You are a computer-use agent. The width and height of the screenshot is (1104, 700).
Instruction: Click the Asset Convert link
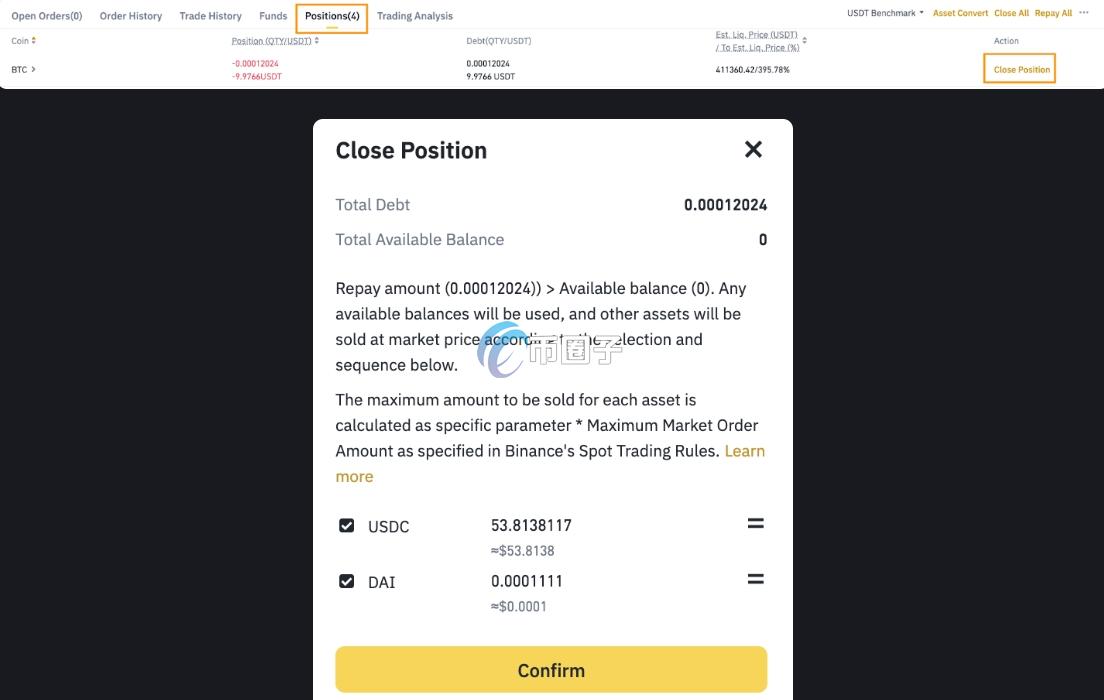click(x=960, y=14)
